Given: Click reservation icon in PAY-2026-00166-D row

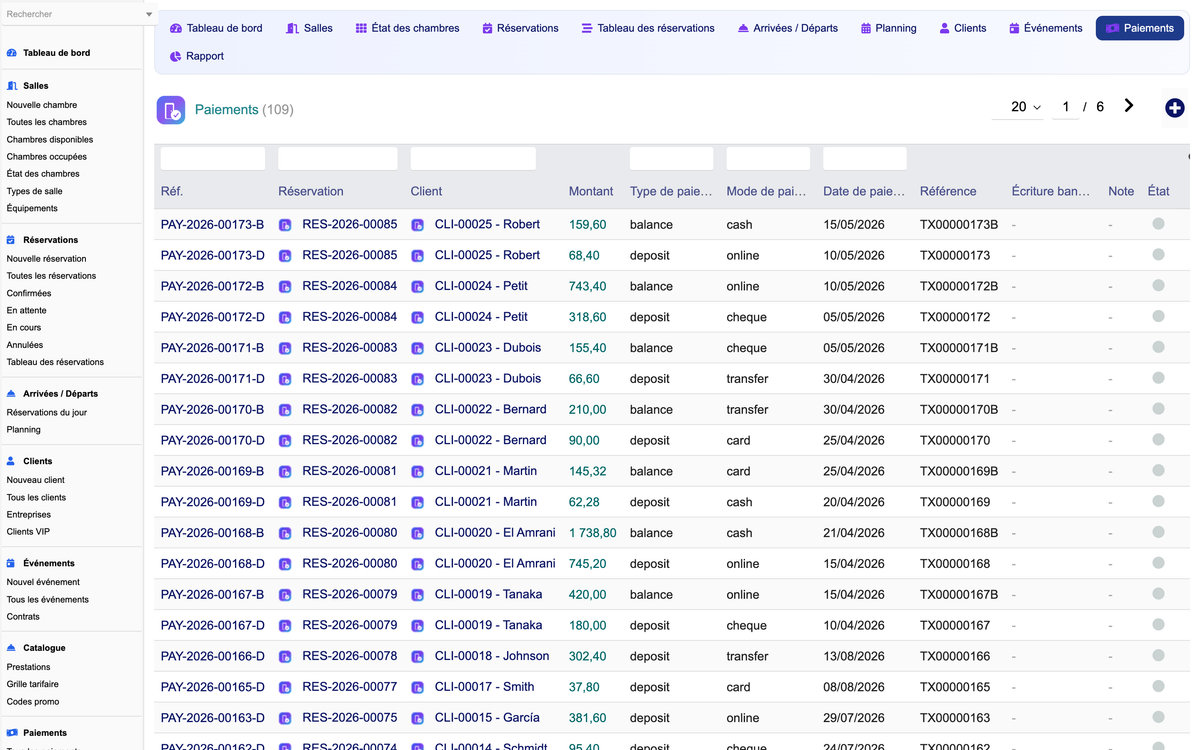Looking at the screenshot, I should pos(285,657).
